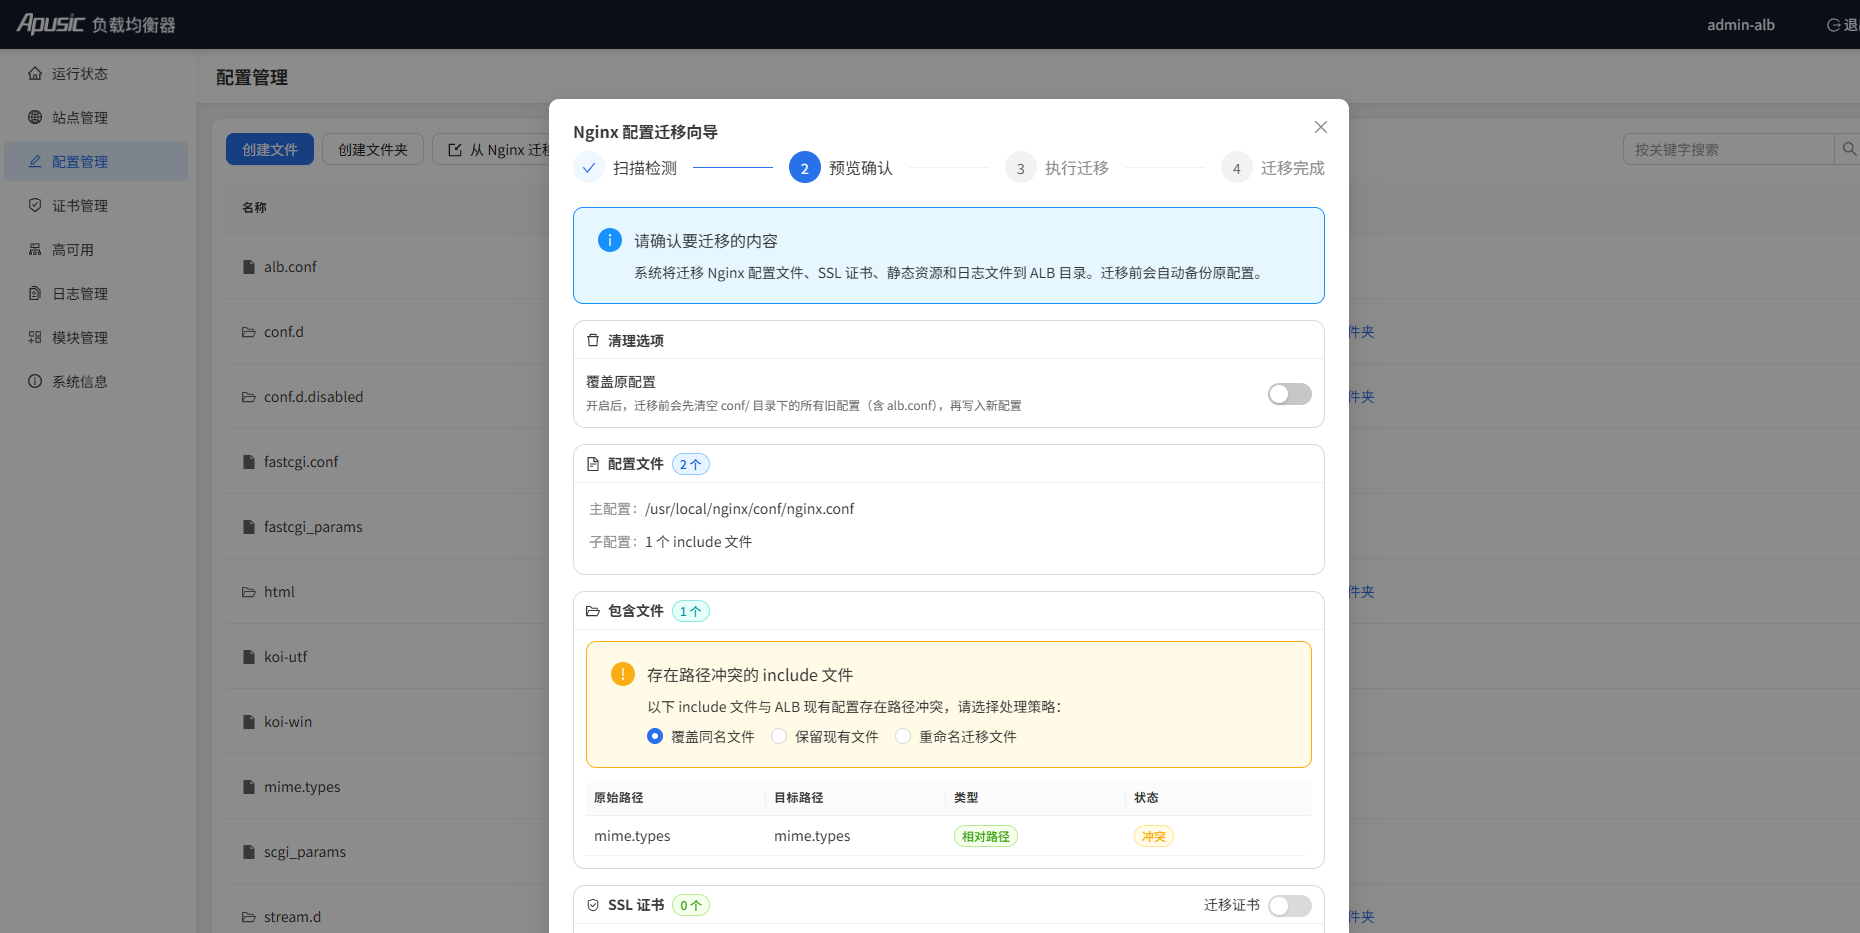Click the 1 个 include 文件 text
The height and width of the screenshot is (933, 1860).
click(x=698, y=542)
